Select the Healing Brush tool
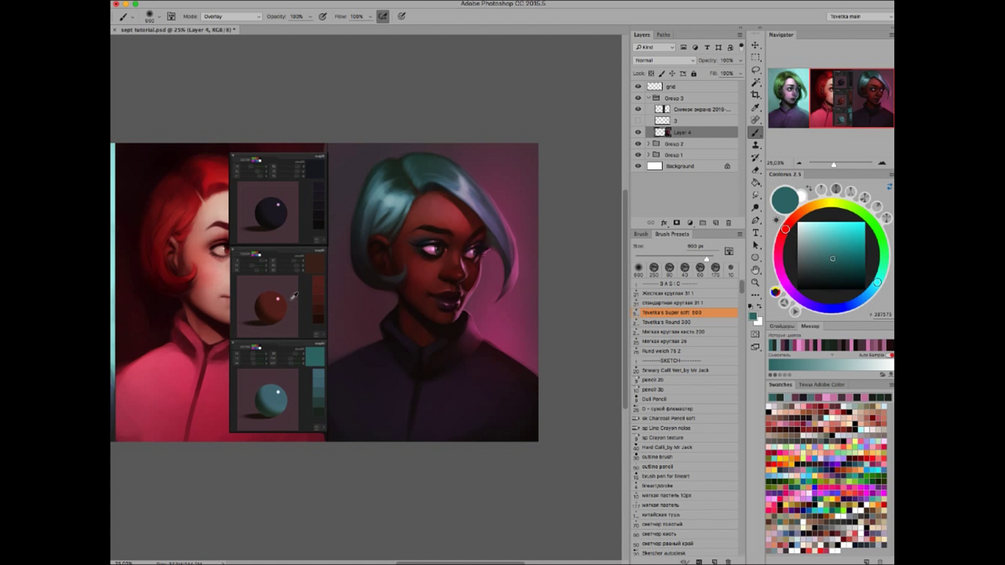 coord(756,120)
